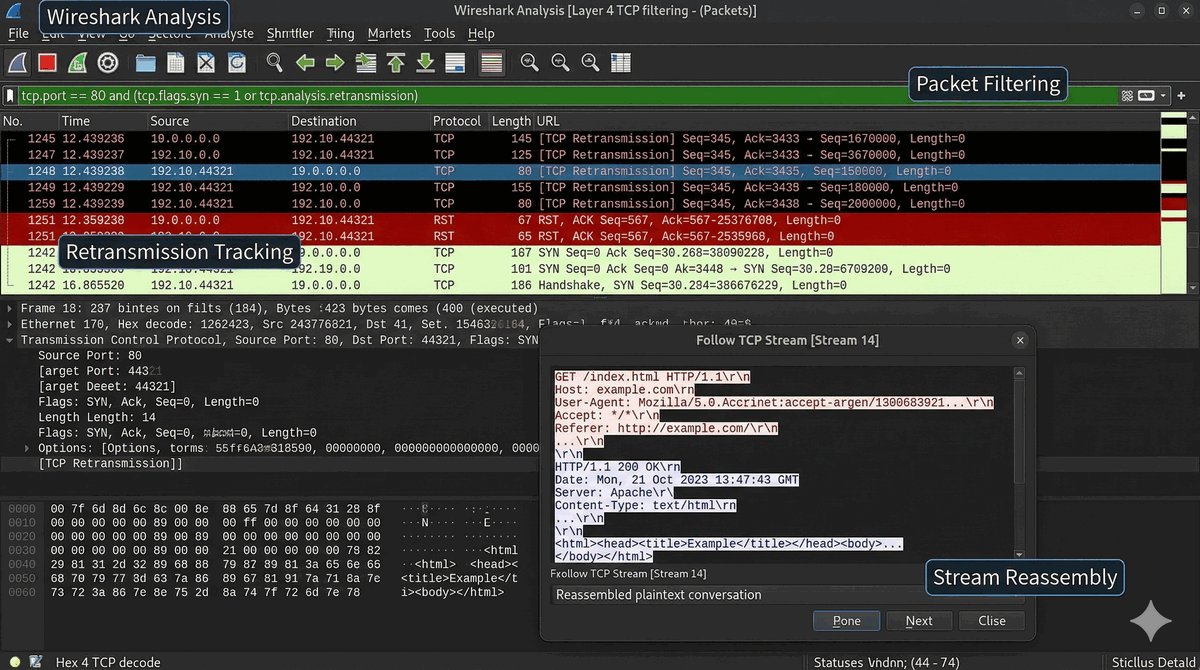Click the shark fin start capture icon

(17, 63)
